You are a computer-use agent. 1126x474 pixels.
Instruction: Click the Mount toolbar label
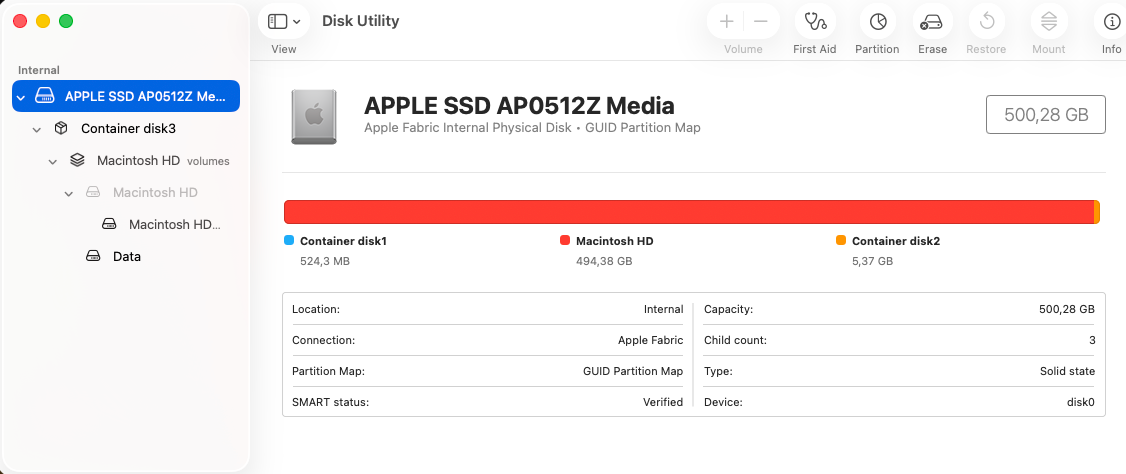pos(1048,49)
